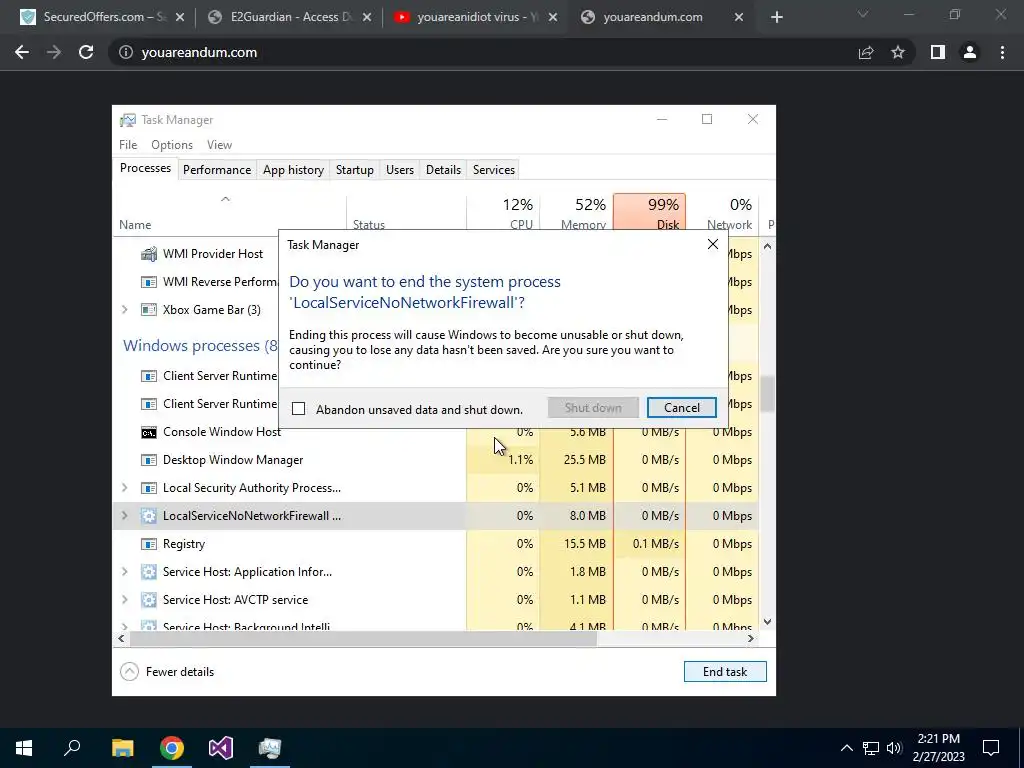1024x768 pixels.
Task: Open the Users tab
Action: point(400,170)
